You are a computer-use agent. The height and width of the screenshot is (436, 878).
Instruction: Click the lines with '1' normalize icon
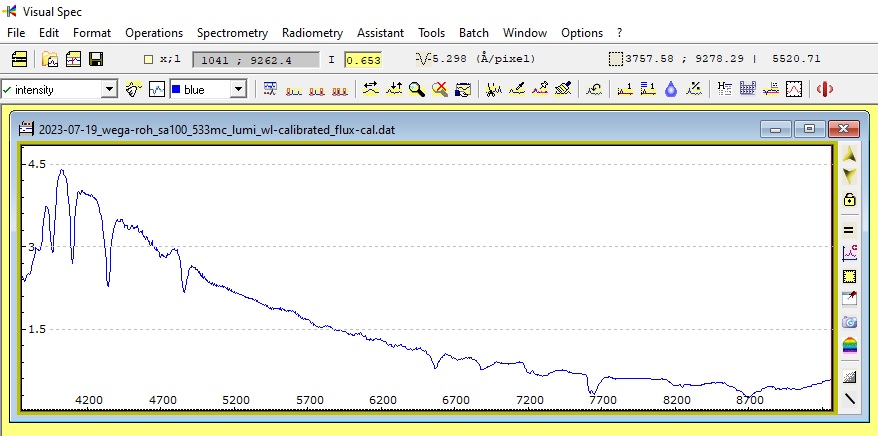tap(648, 89)
